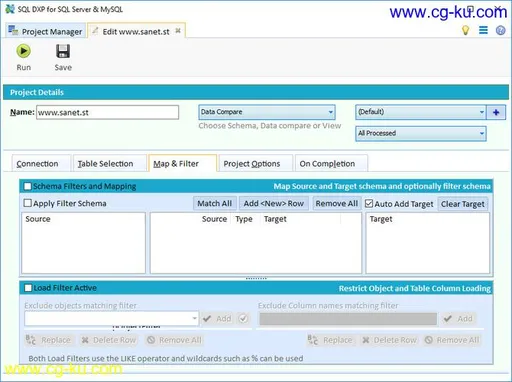Click Add next to column names filter

(x=458, y=319)
